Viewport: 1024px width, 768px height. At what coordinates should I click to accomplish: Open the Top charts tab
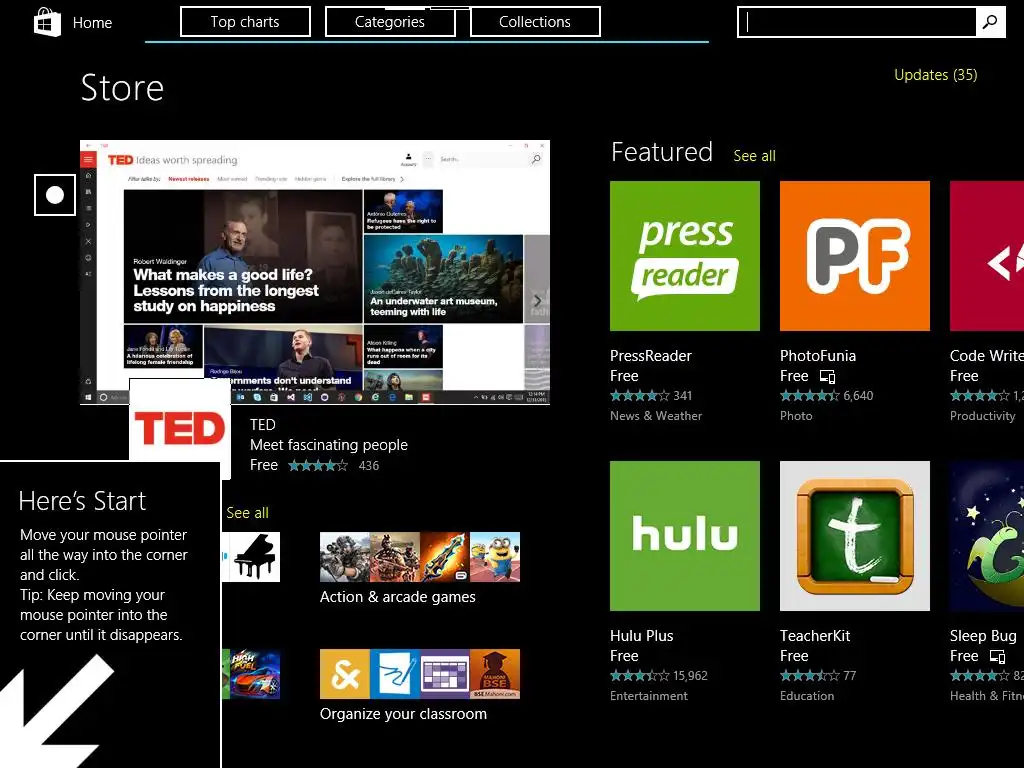pos(245,22)
